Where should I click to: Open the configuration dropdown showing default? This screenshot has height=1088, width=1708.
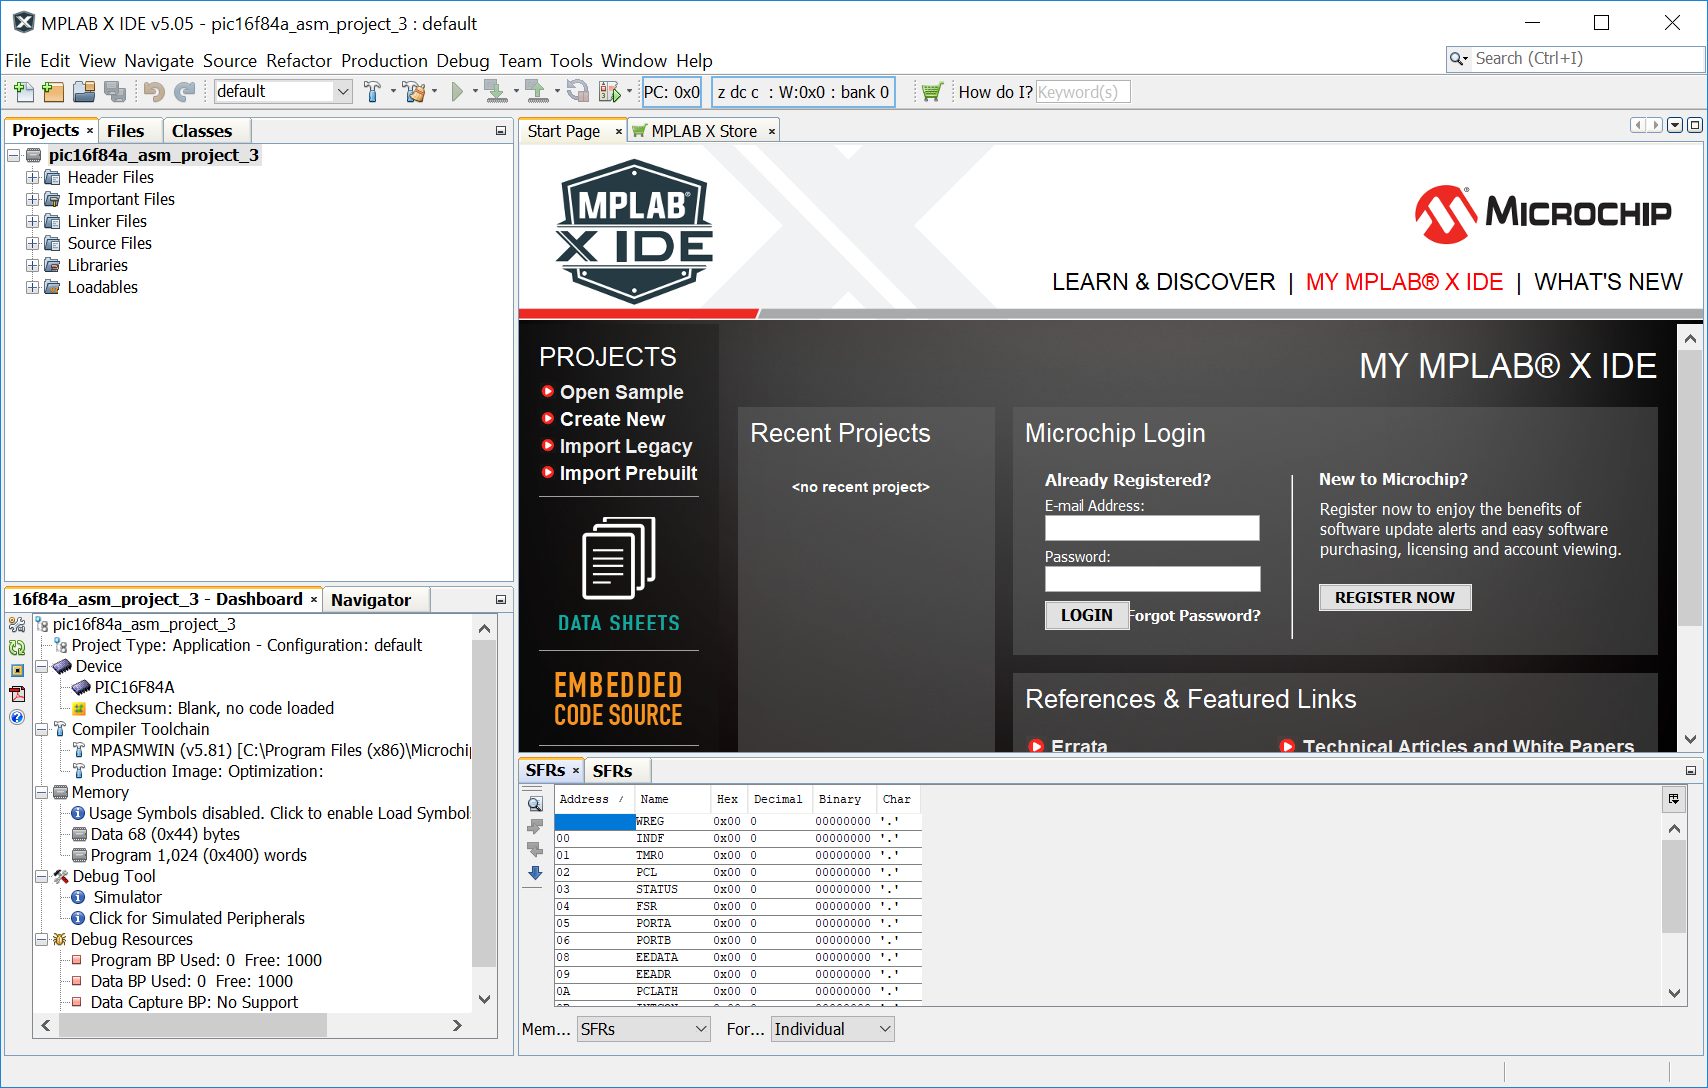[x=284, y=92]
